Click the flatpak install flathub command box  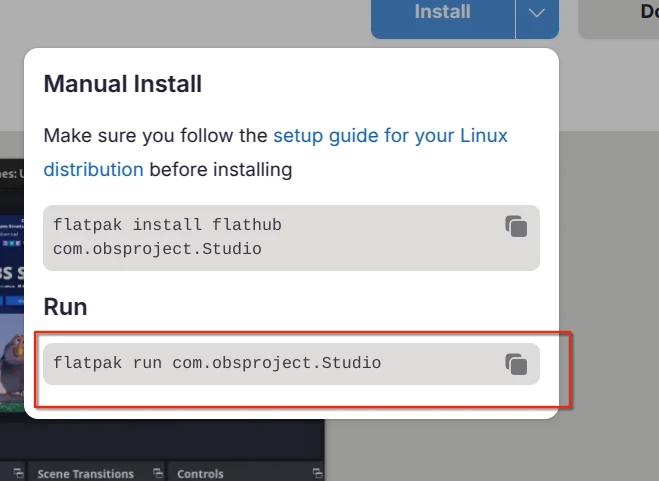[x=291, y=238]
